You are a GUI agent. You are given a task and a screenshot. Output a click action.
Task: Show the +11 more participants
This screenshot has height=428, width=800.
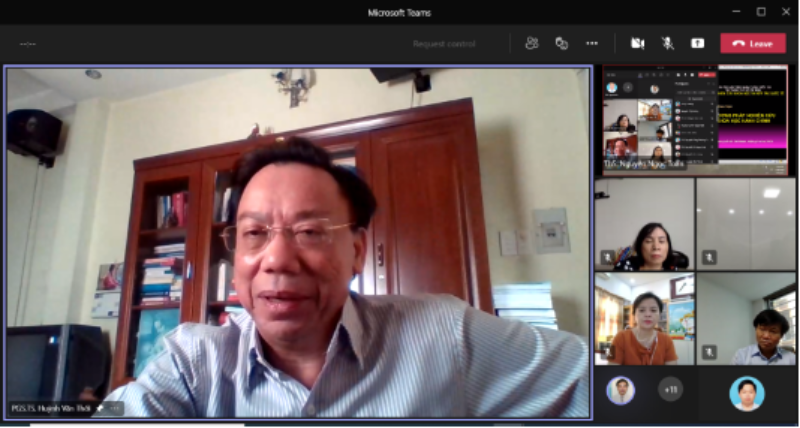(x=670, y=390)
